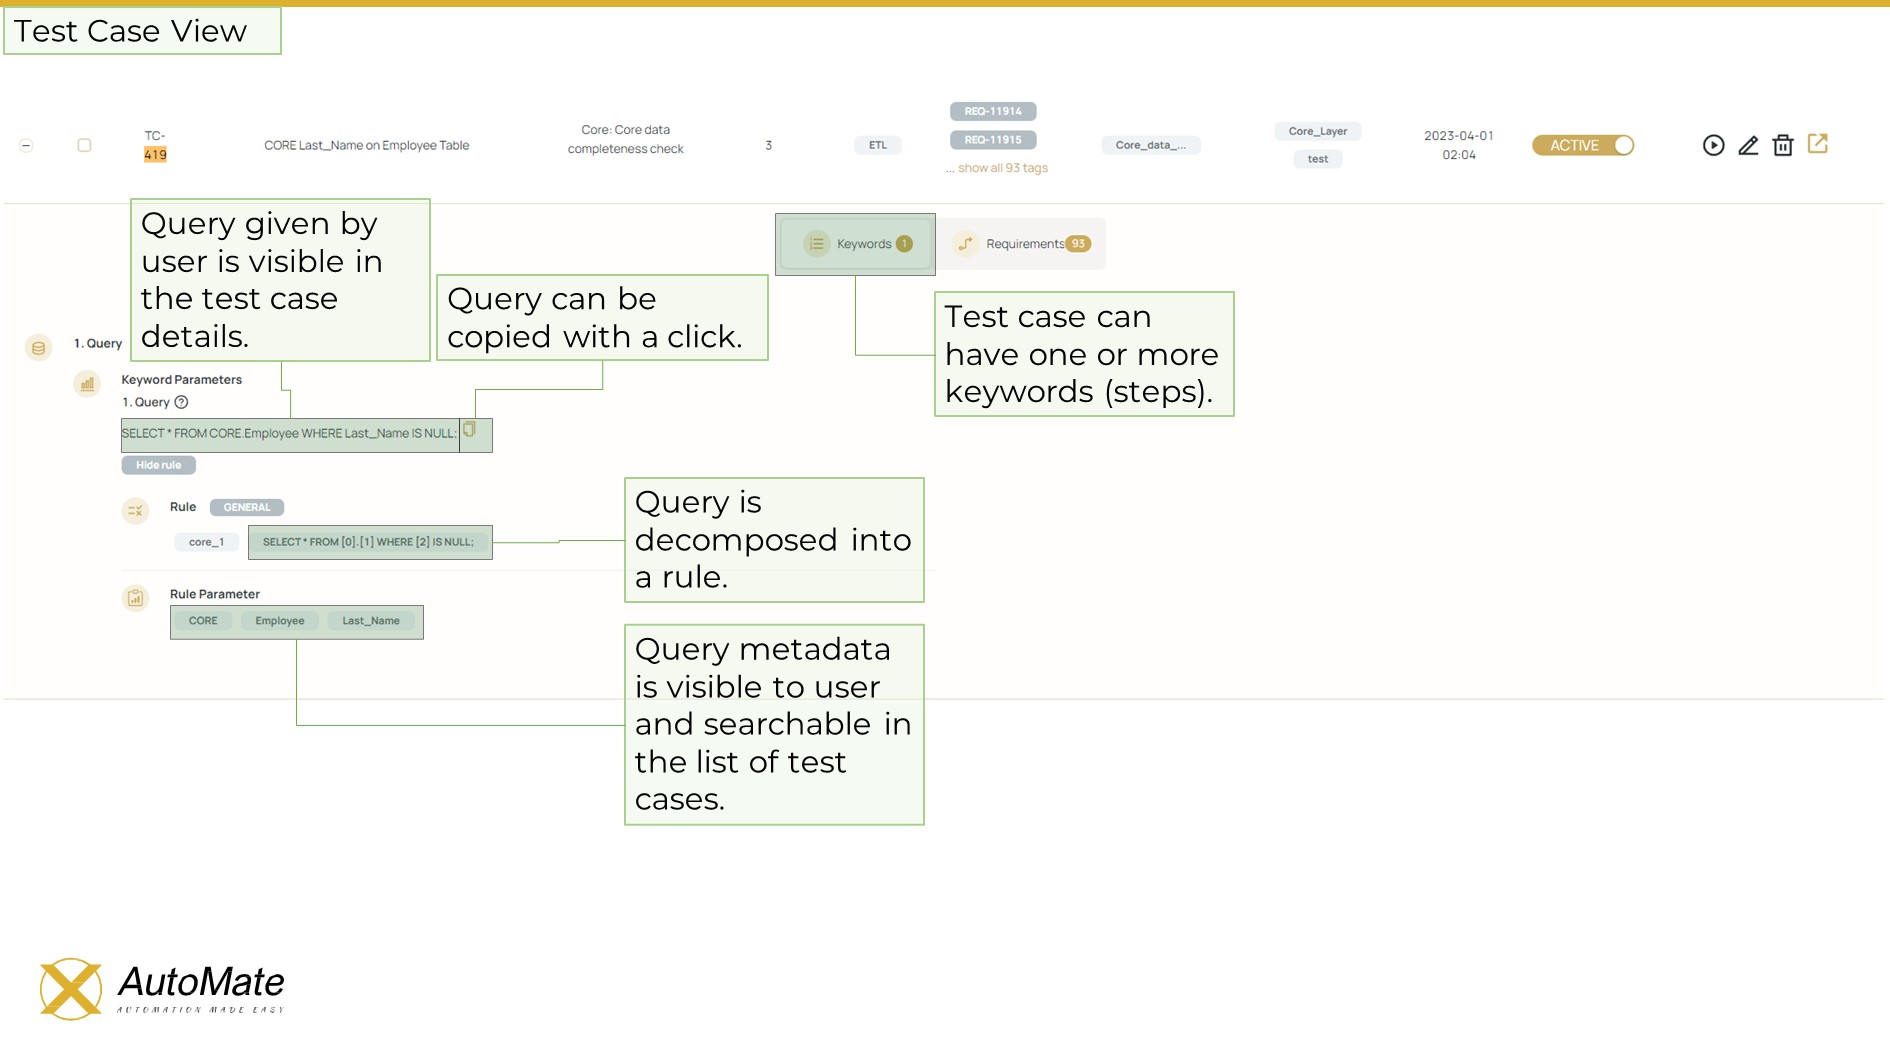The width and height of the screenshot is (1890, 1058).
Task: Click the Rule Parameter panel icon
Action: click(135, 598)
